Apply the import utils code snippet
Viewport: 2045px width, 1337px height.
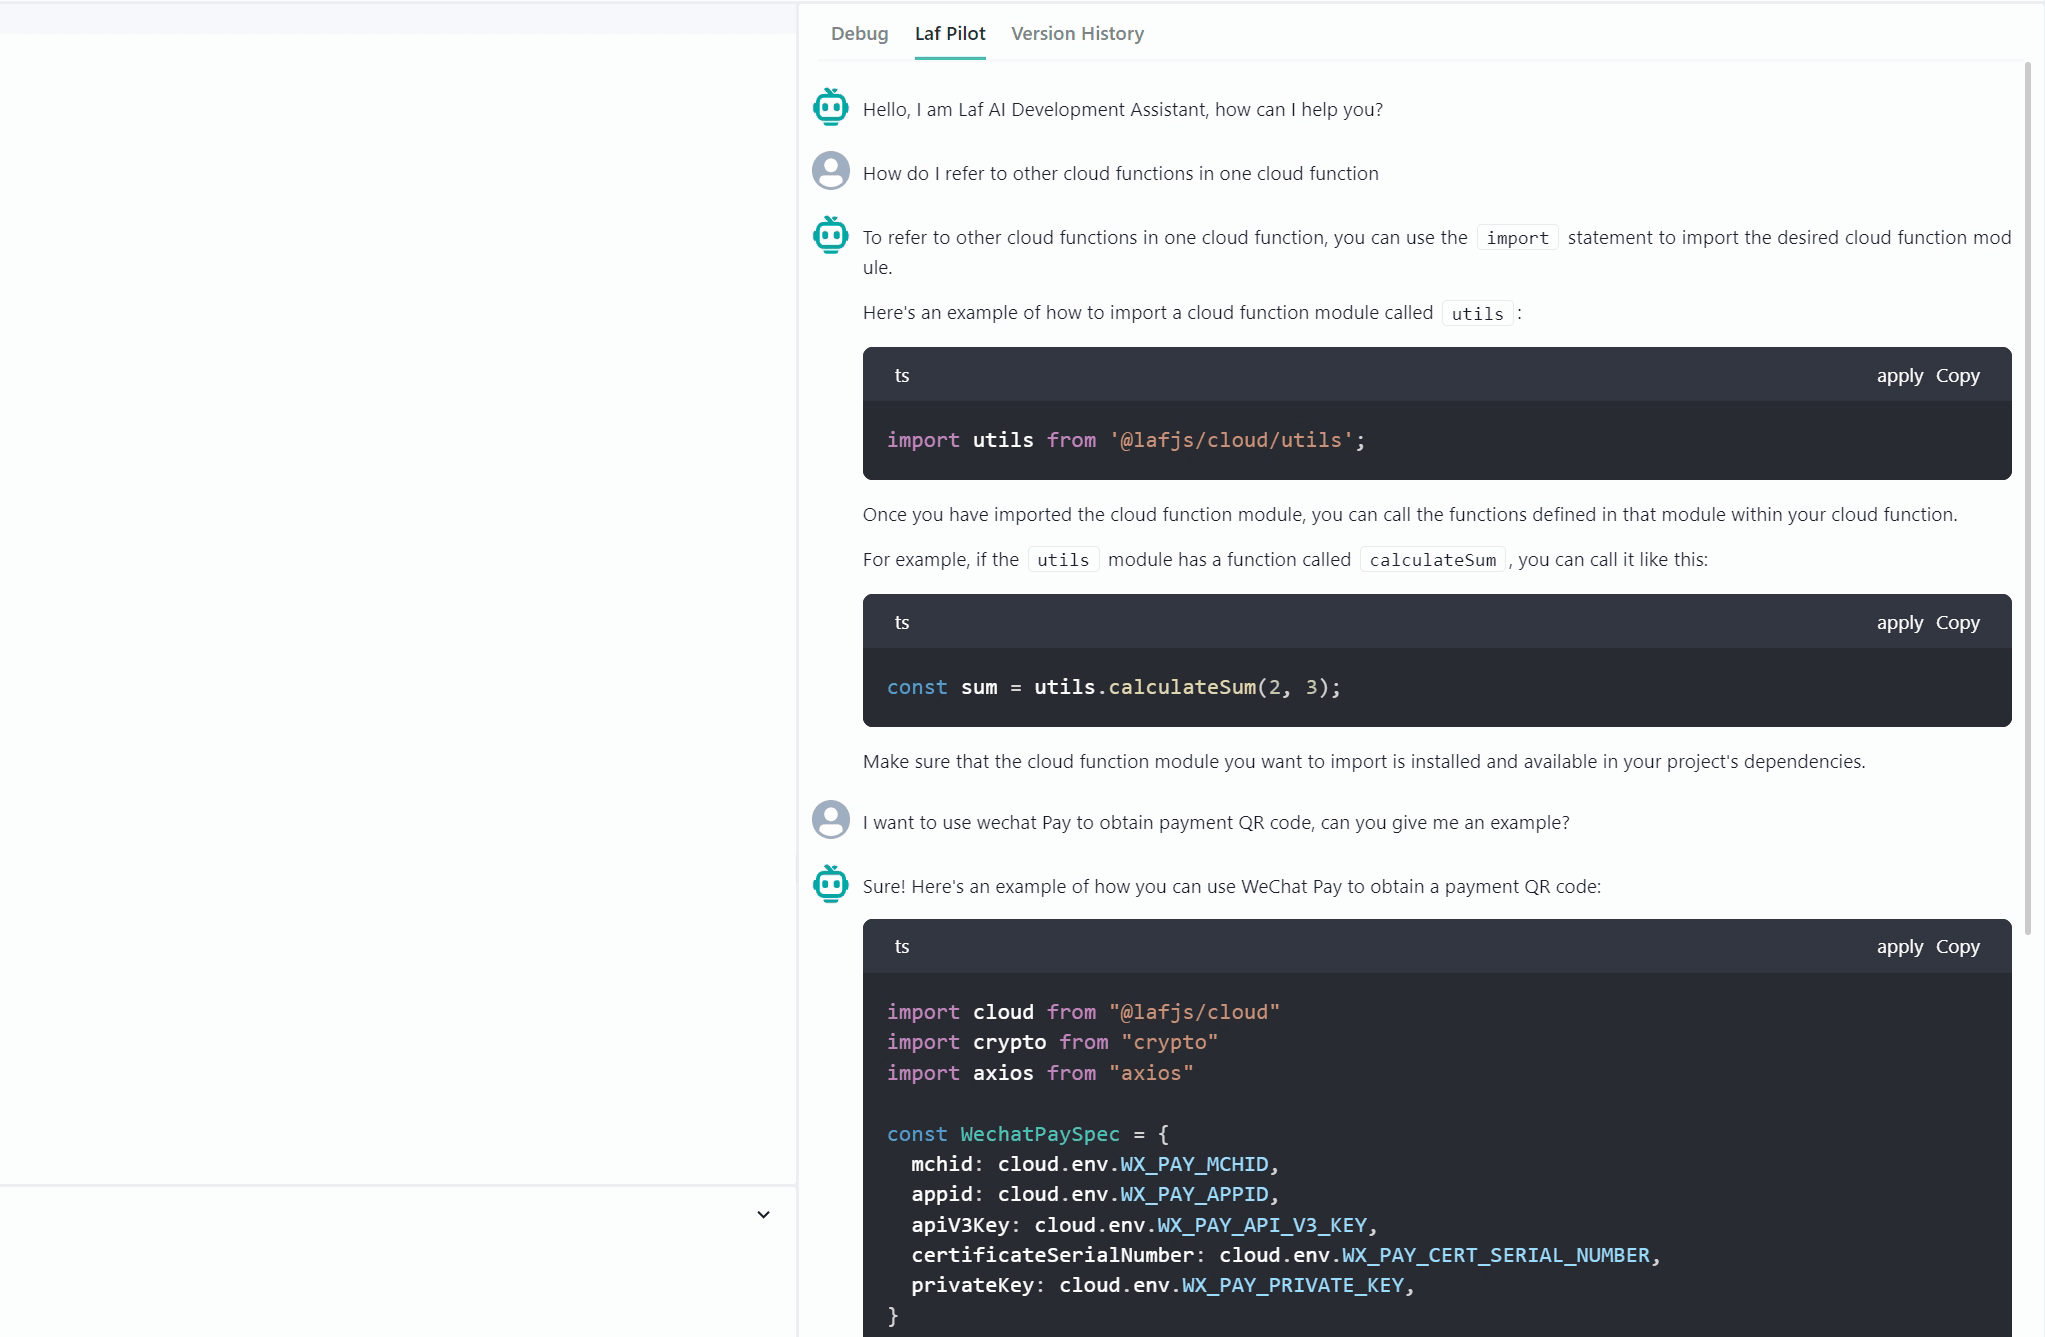click(1899, 376)
